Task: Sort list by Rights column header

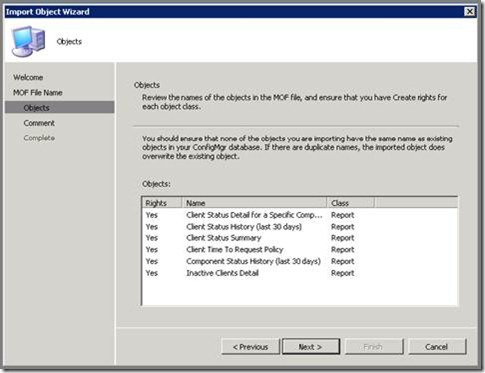Action: pos(162,203)
